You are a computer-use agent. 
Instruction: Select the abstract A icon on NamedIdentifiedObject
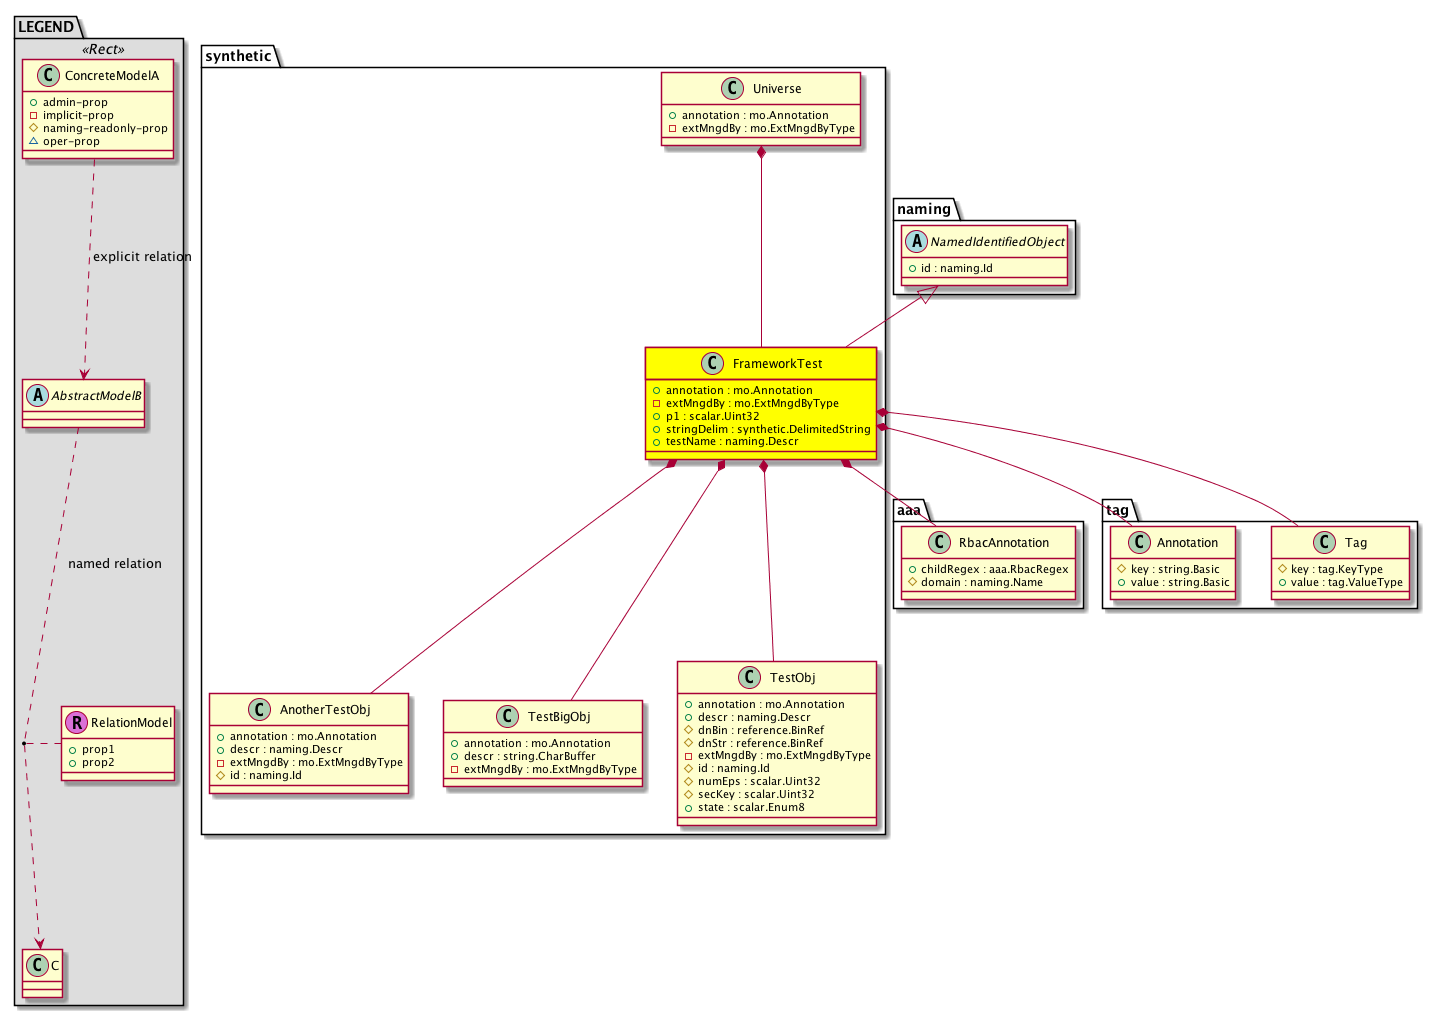click(x=916, y=242)
